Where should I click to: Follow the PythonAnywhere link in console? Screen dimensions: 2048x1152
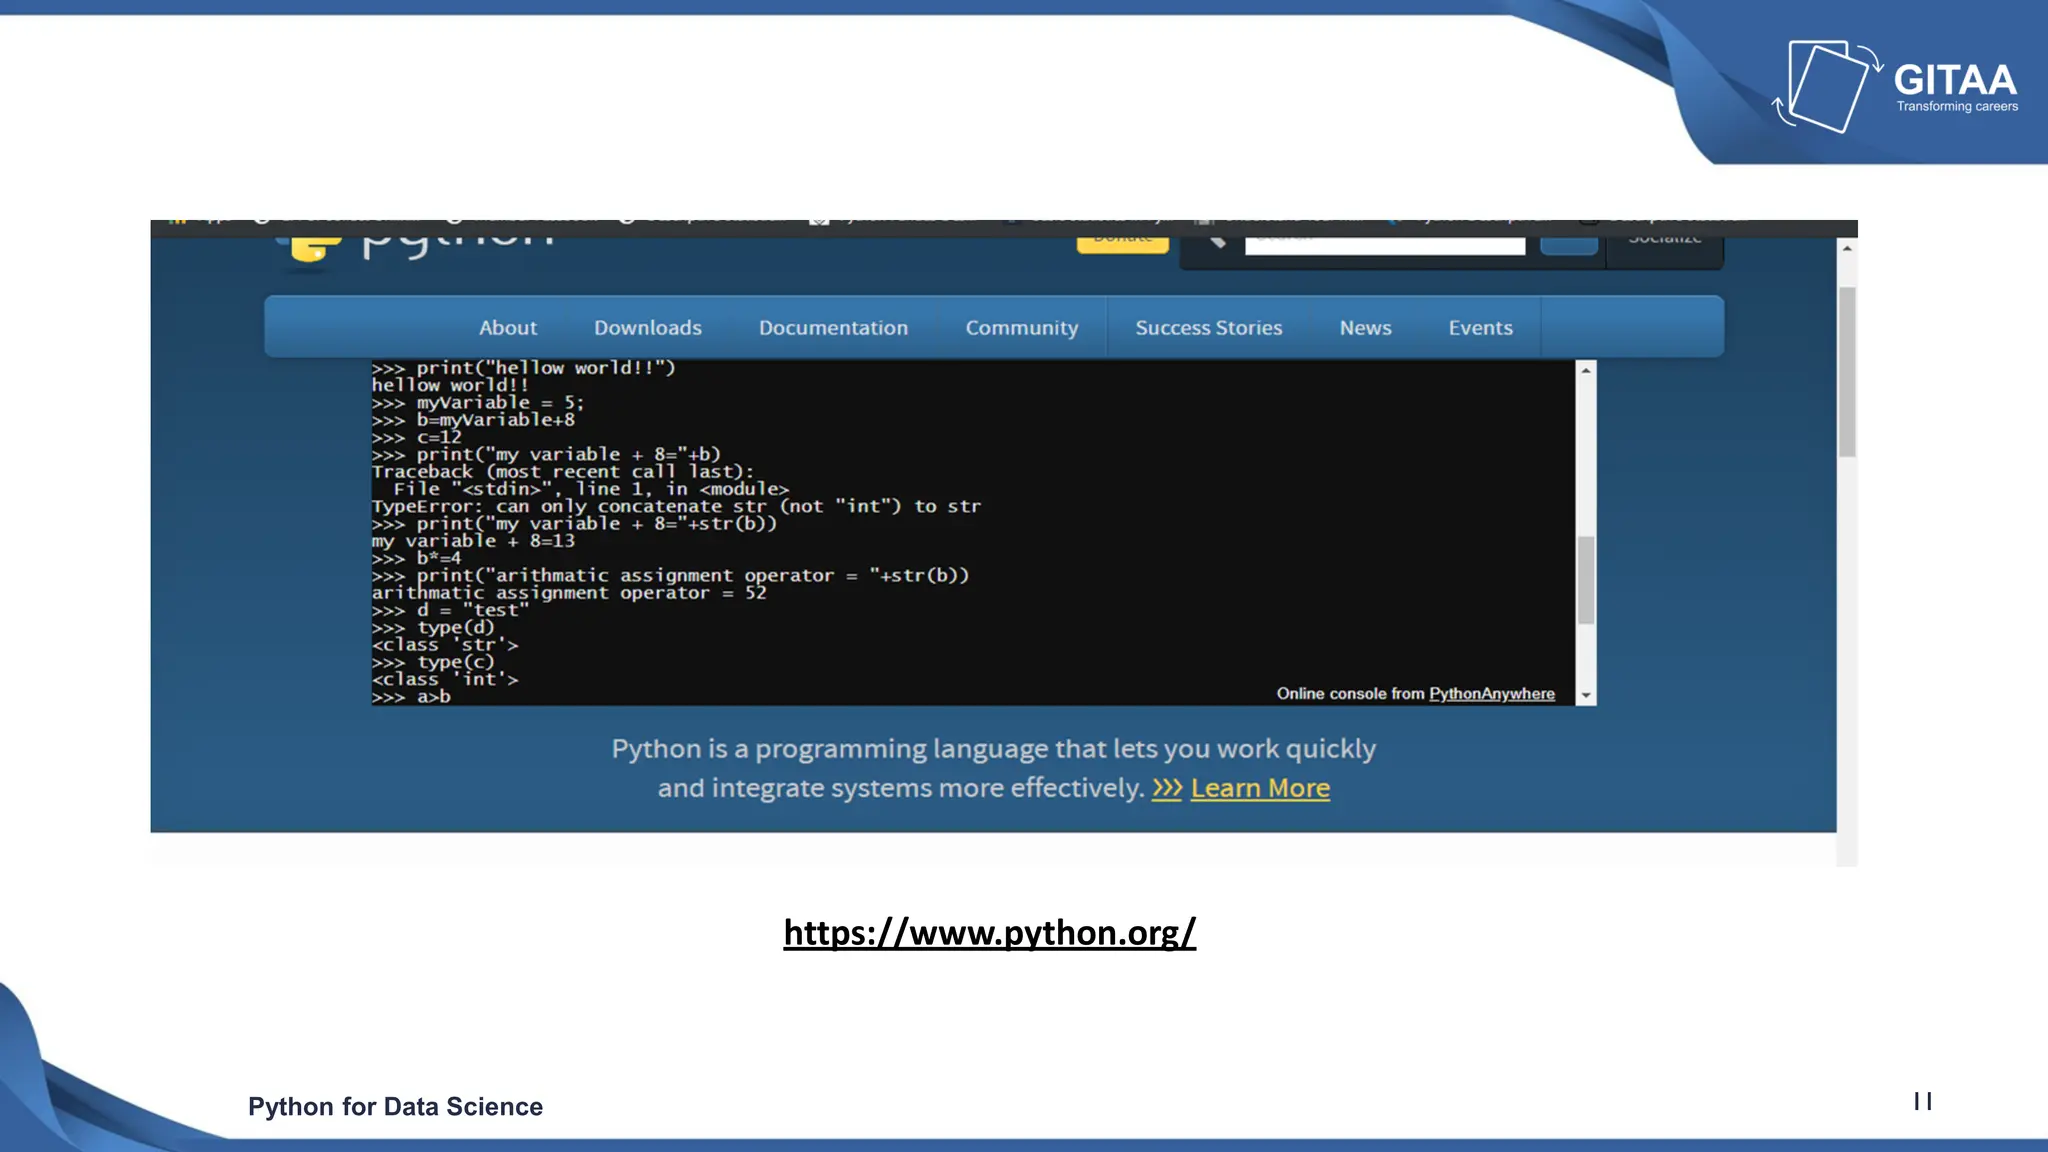pyautogui.click(x=1491, y=694)
